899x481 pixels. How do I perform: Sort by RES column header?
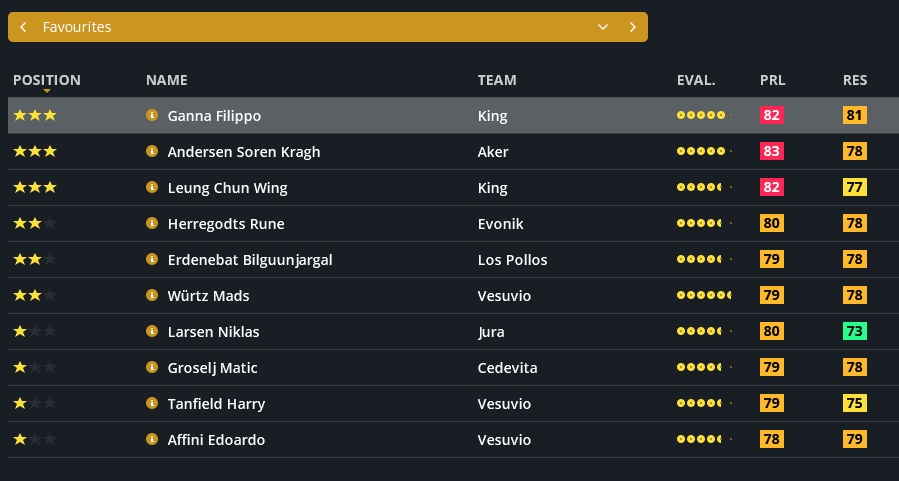(x=855, y=80)
